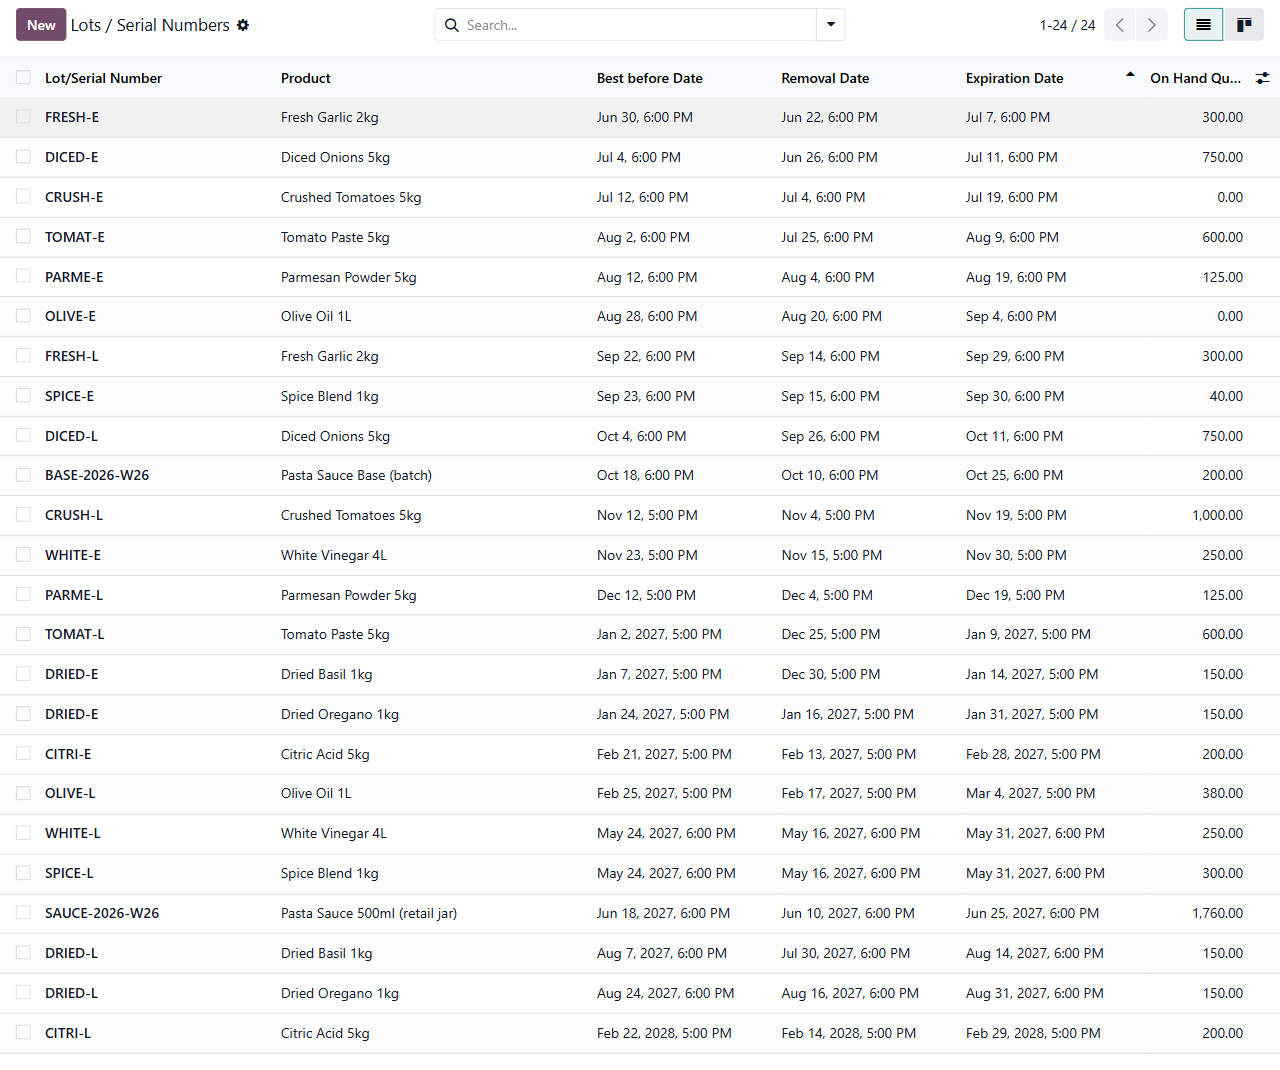
Task: Click the Search input field
Action: pos(638,25)
